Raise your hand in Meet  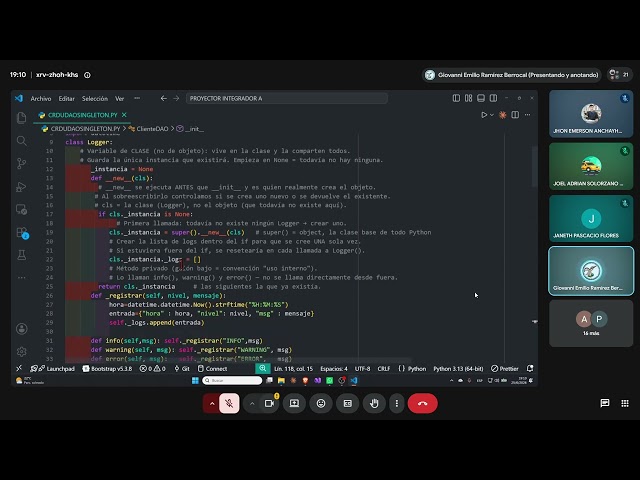point(374,403)
